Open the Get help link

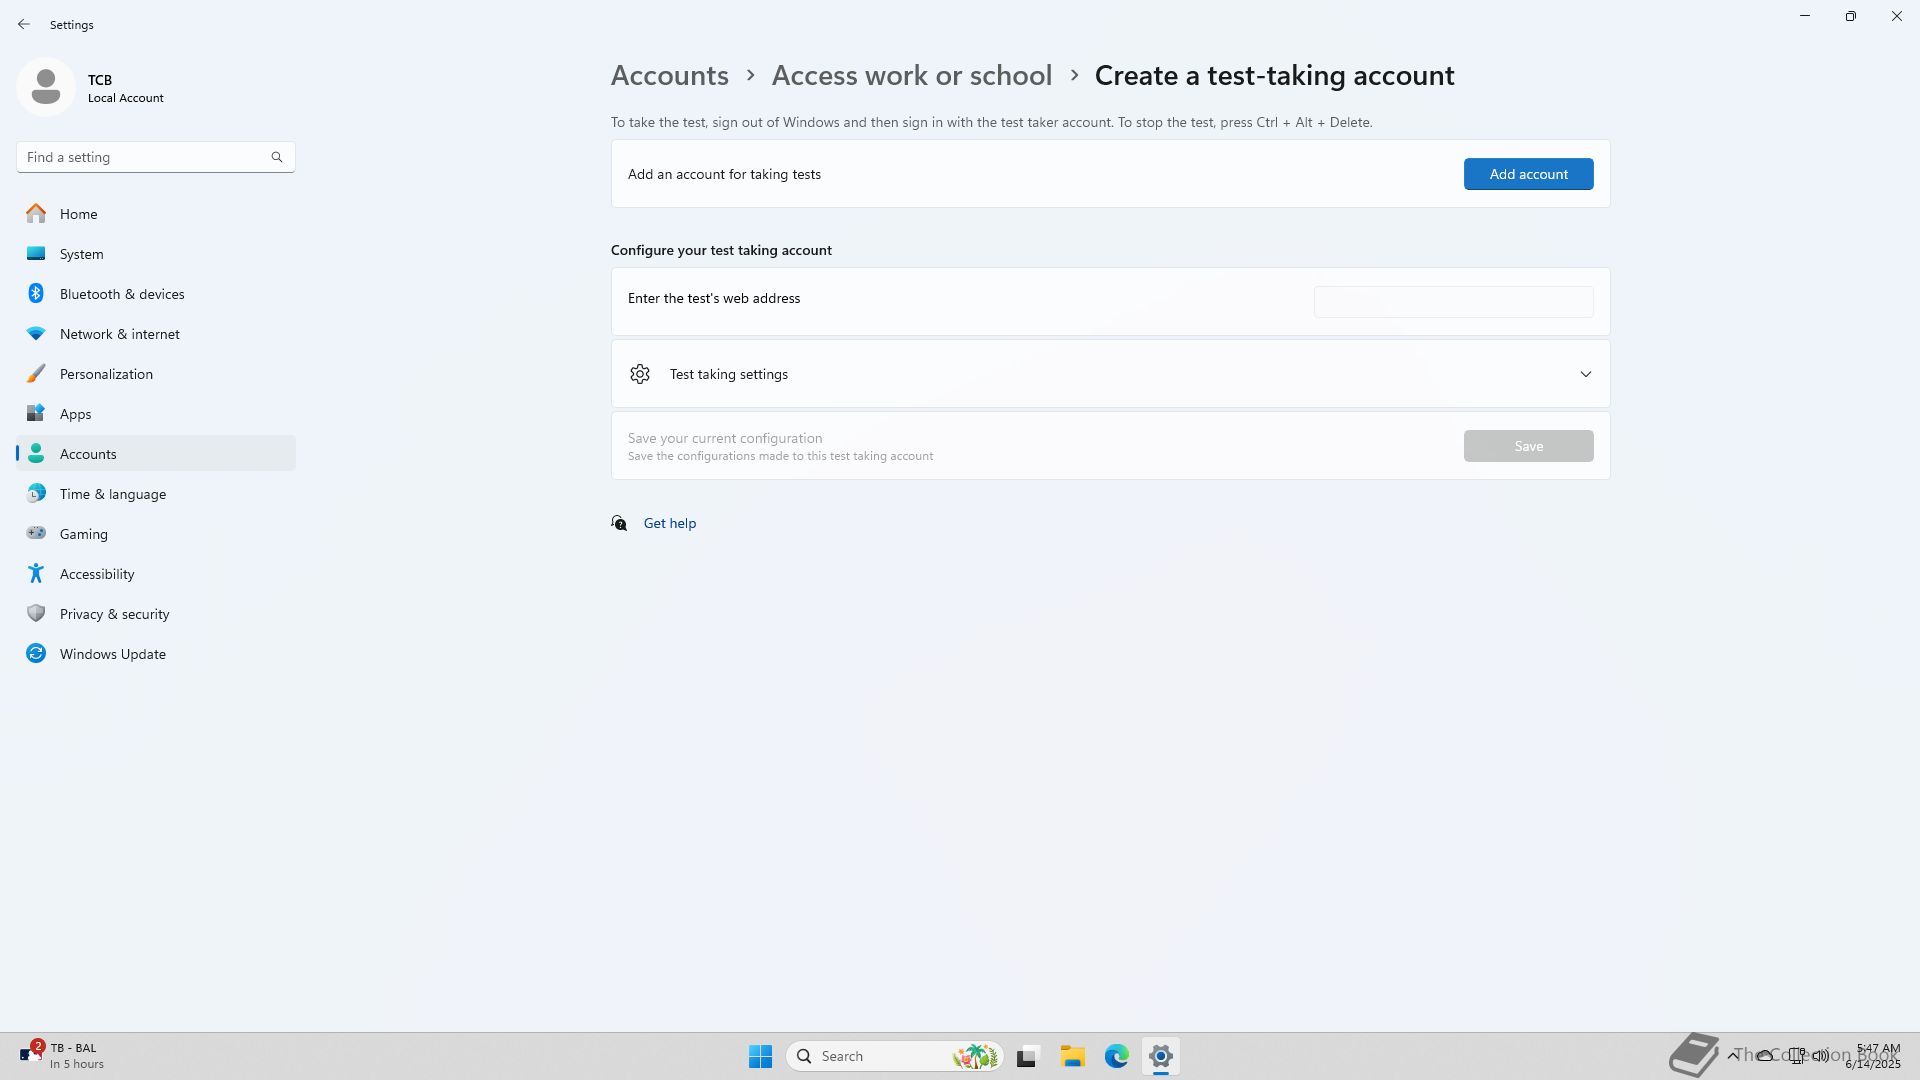[669, 523]
